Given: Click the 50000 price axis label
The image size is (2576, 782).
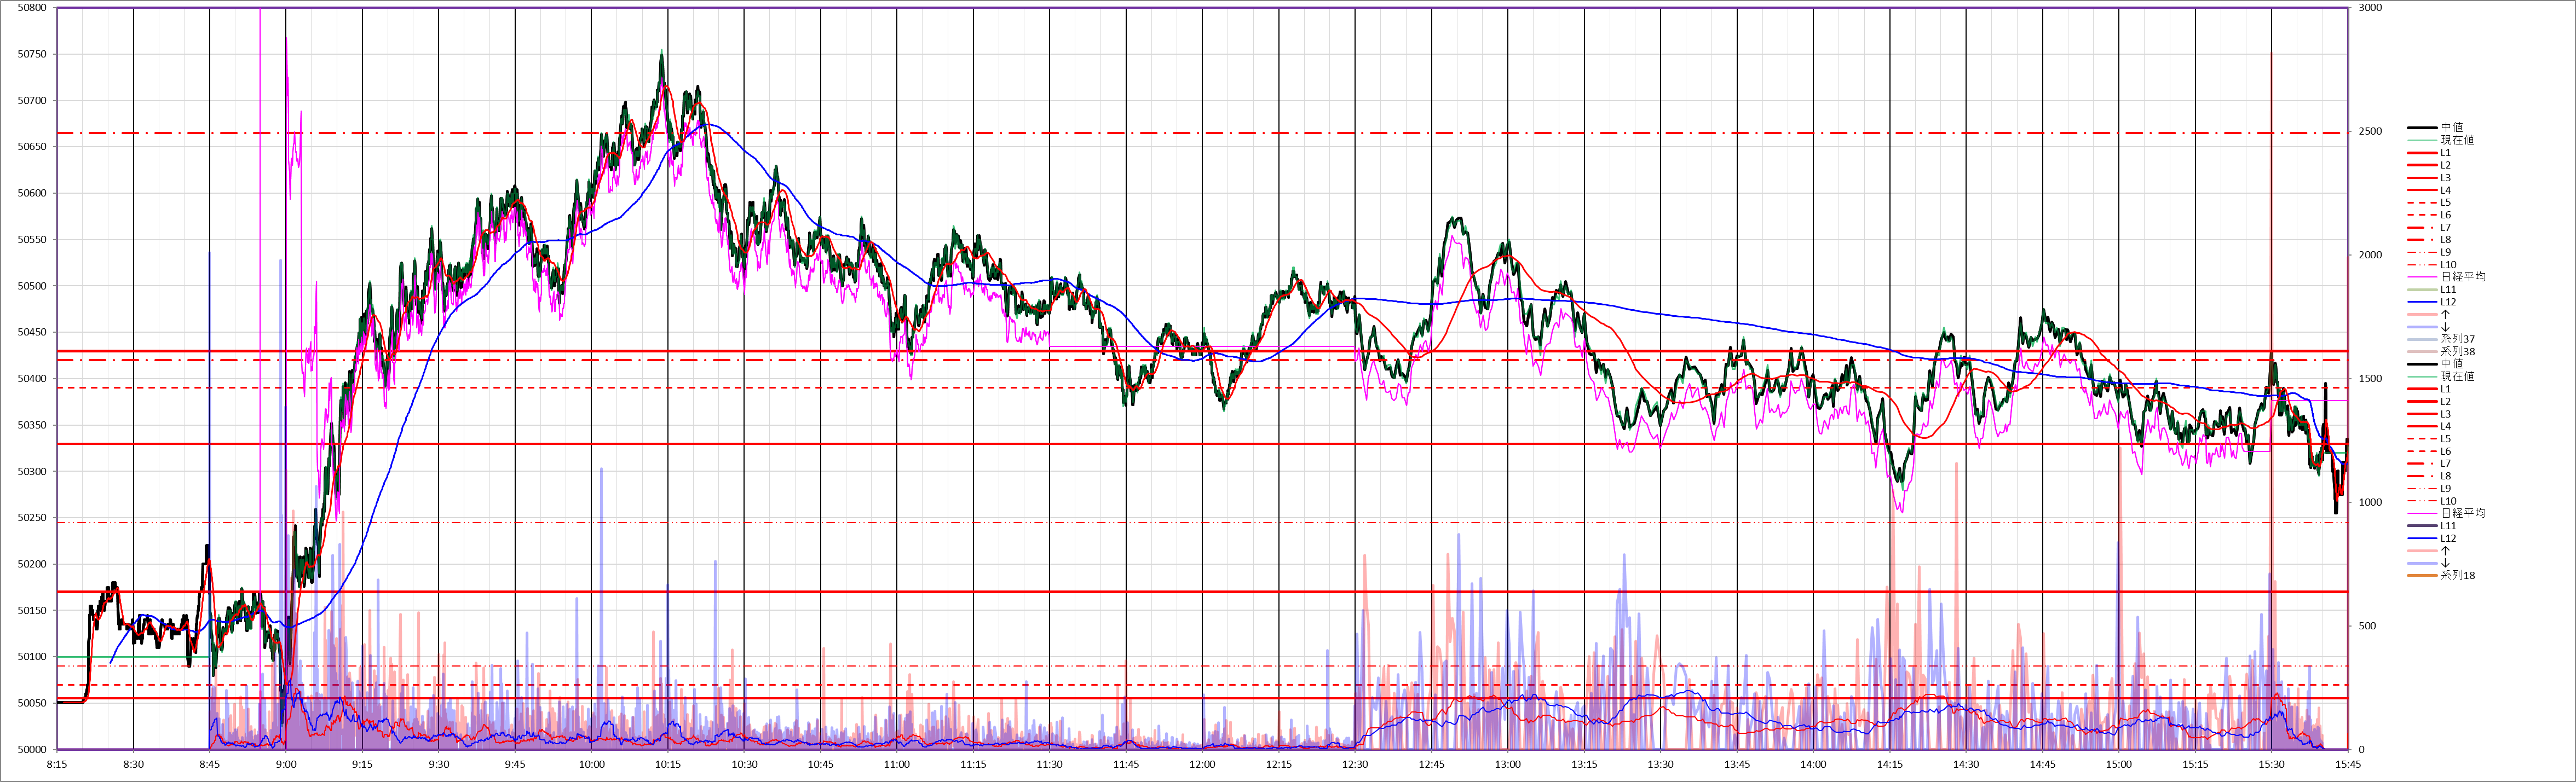Looking at the screenshot, I should click(32, 750).
